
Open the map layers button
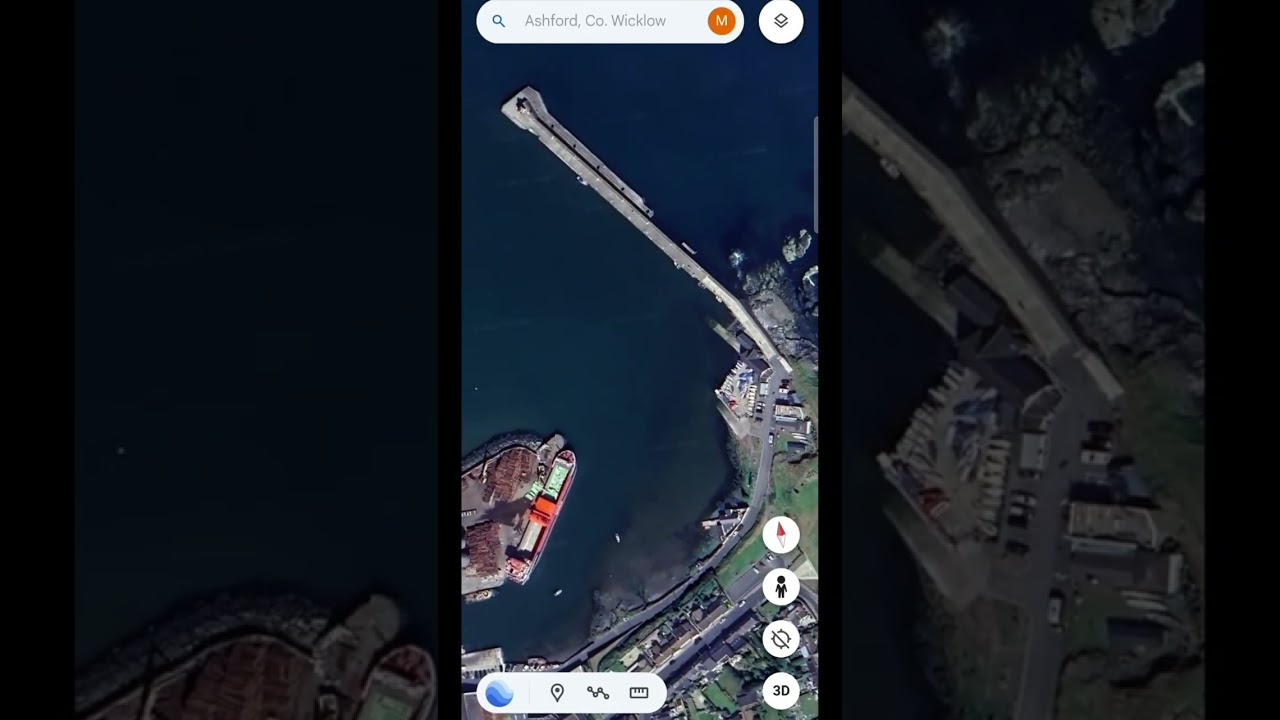pos(781,21)
